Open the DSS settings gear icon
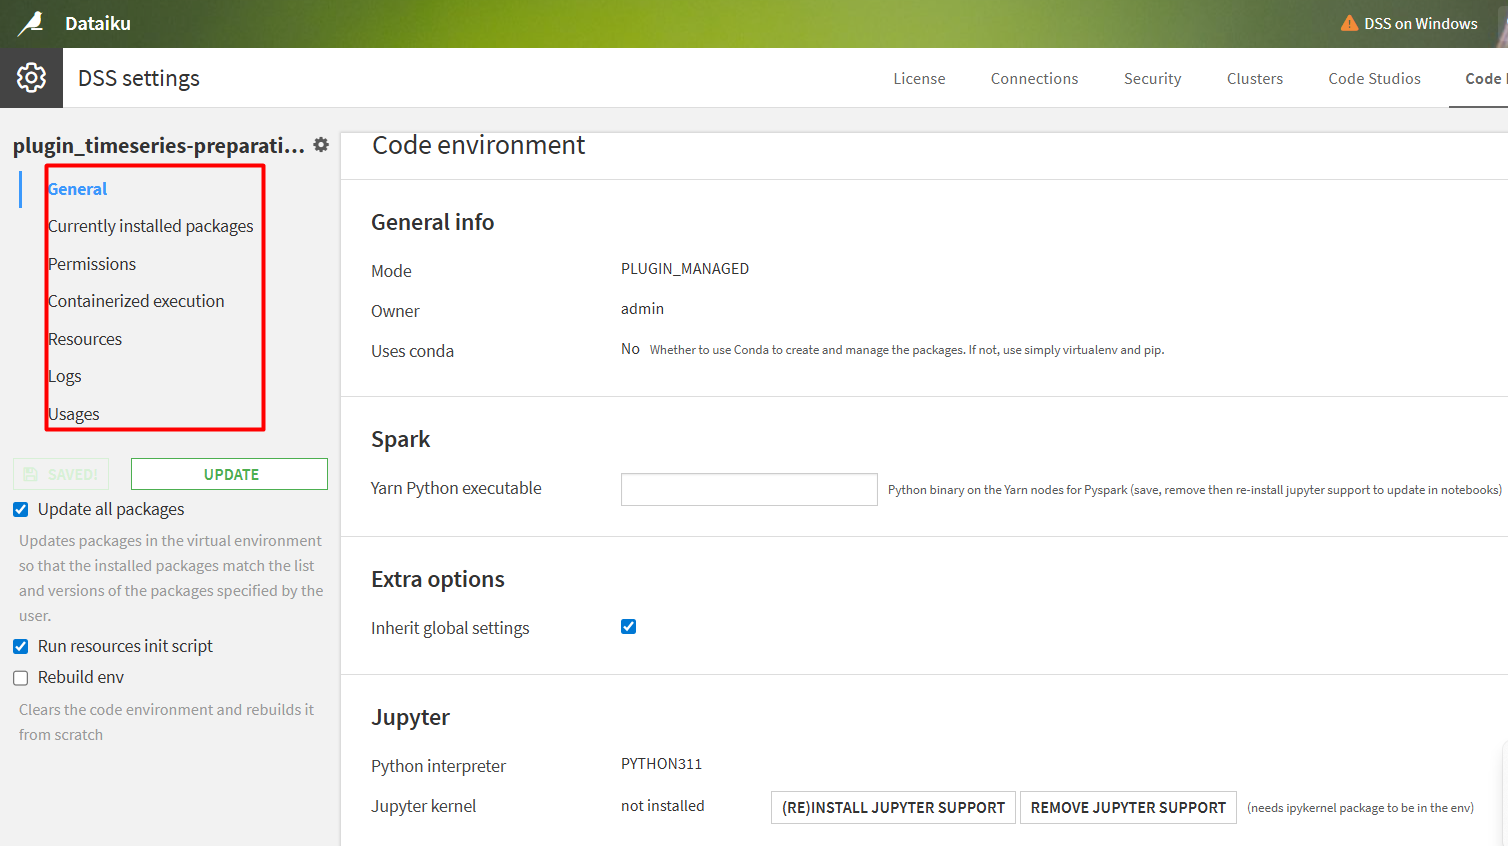Viewport: 1508px width, 846px height. coord(31,78)
